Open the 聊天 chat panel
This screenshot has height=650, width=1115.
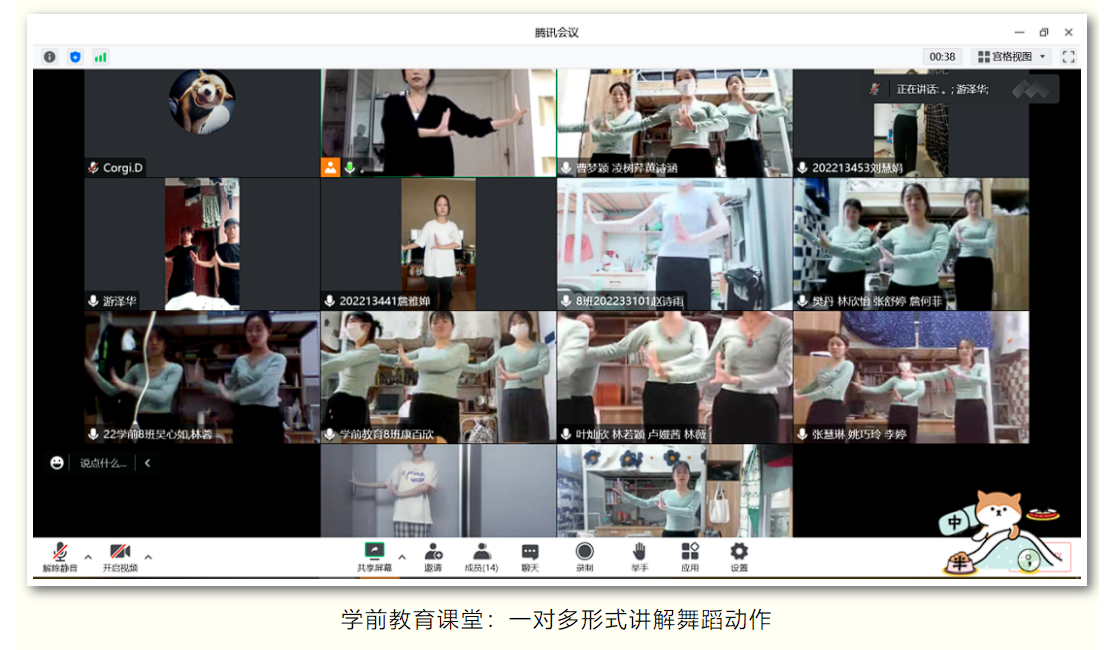coord(530,554)
